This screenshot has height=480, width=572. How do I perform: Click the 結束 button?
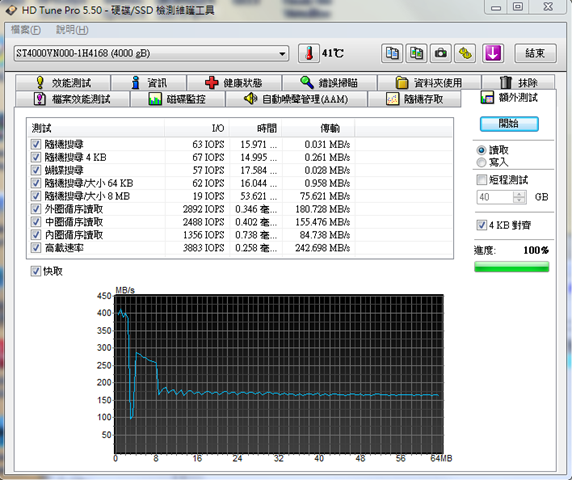535,53
